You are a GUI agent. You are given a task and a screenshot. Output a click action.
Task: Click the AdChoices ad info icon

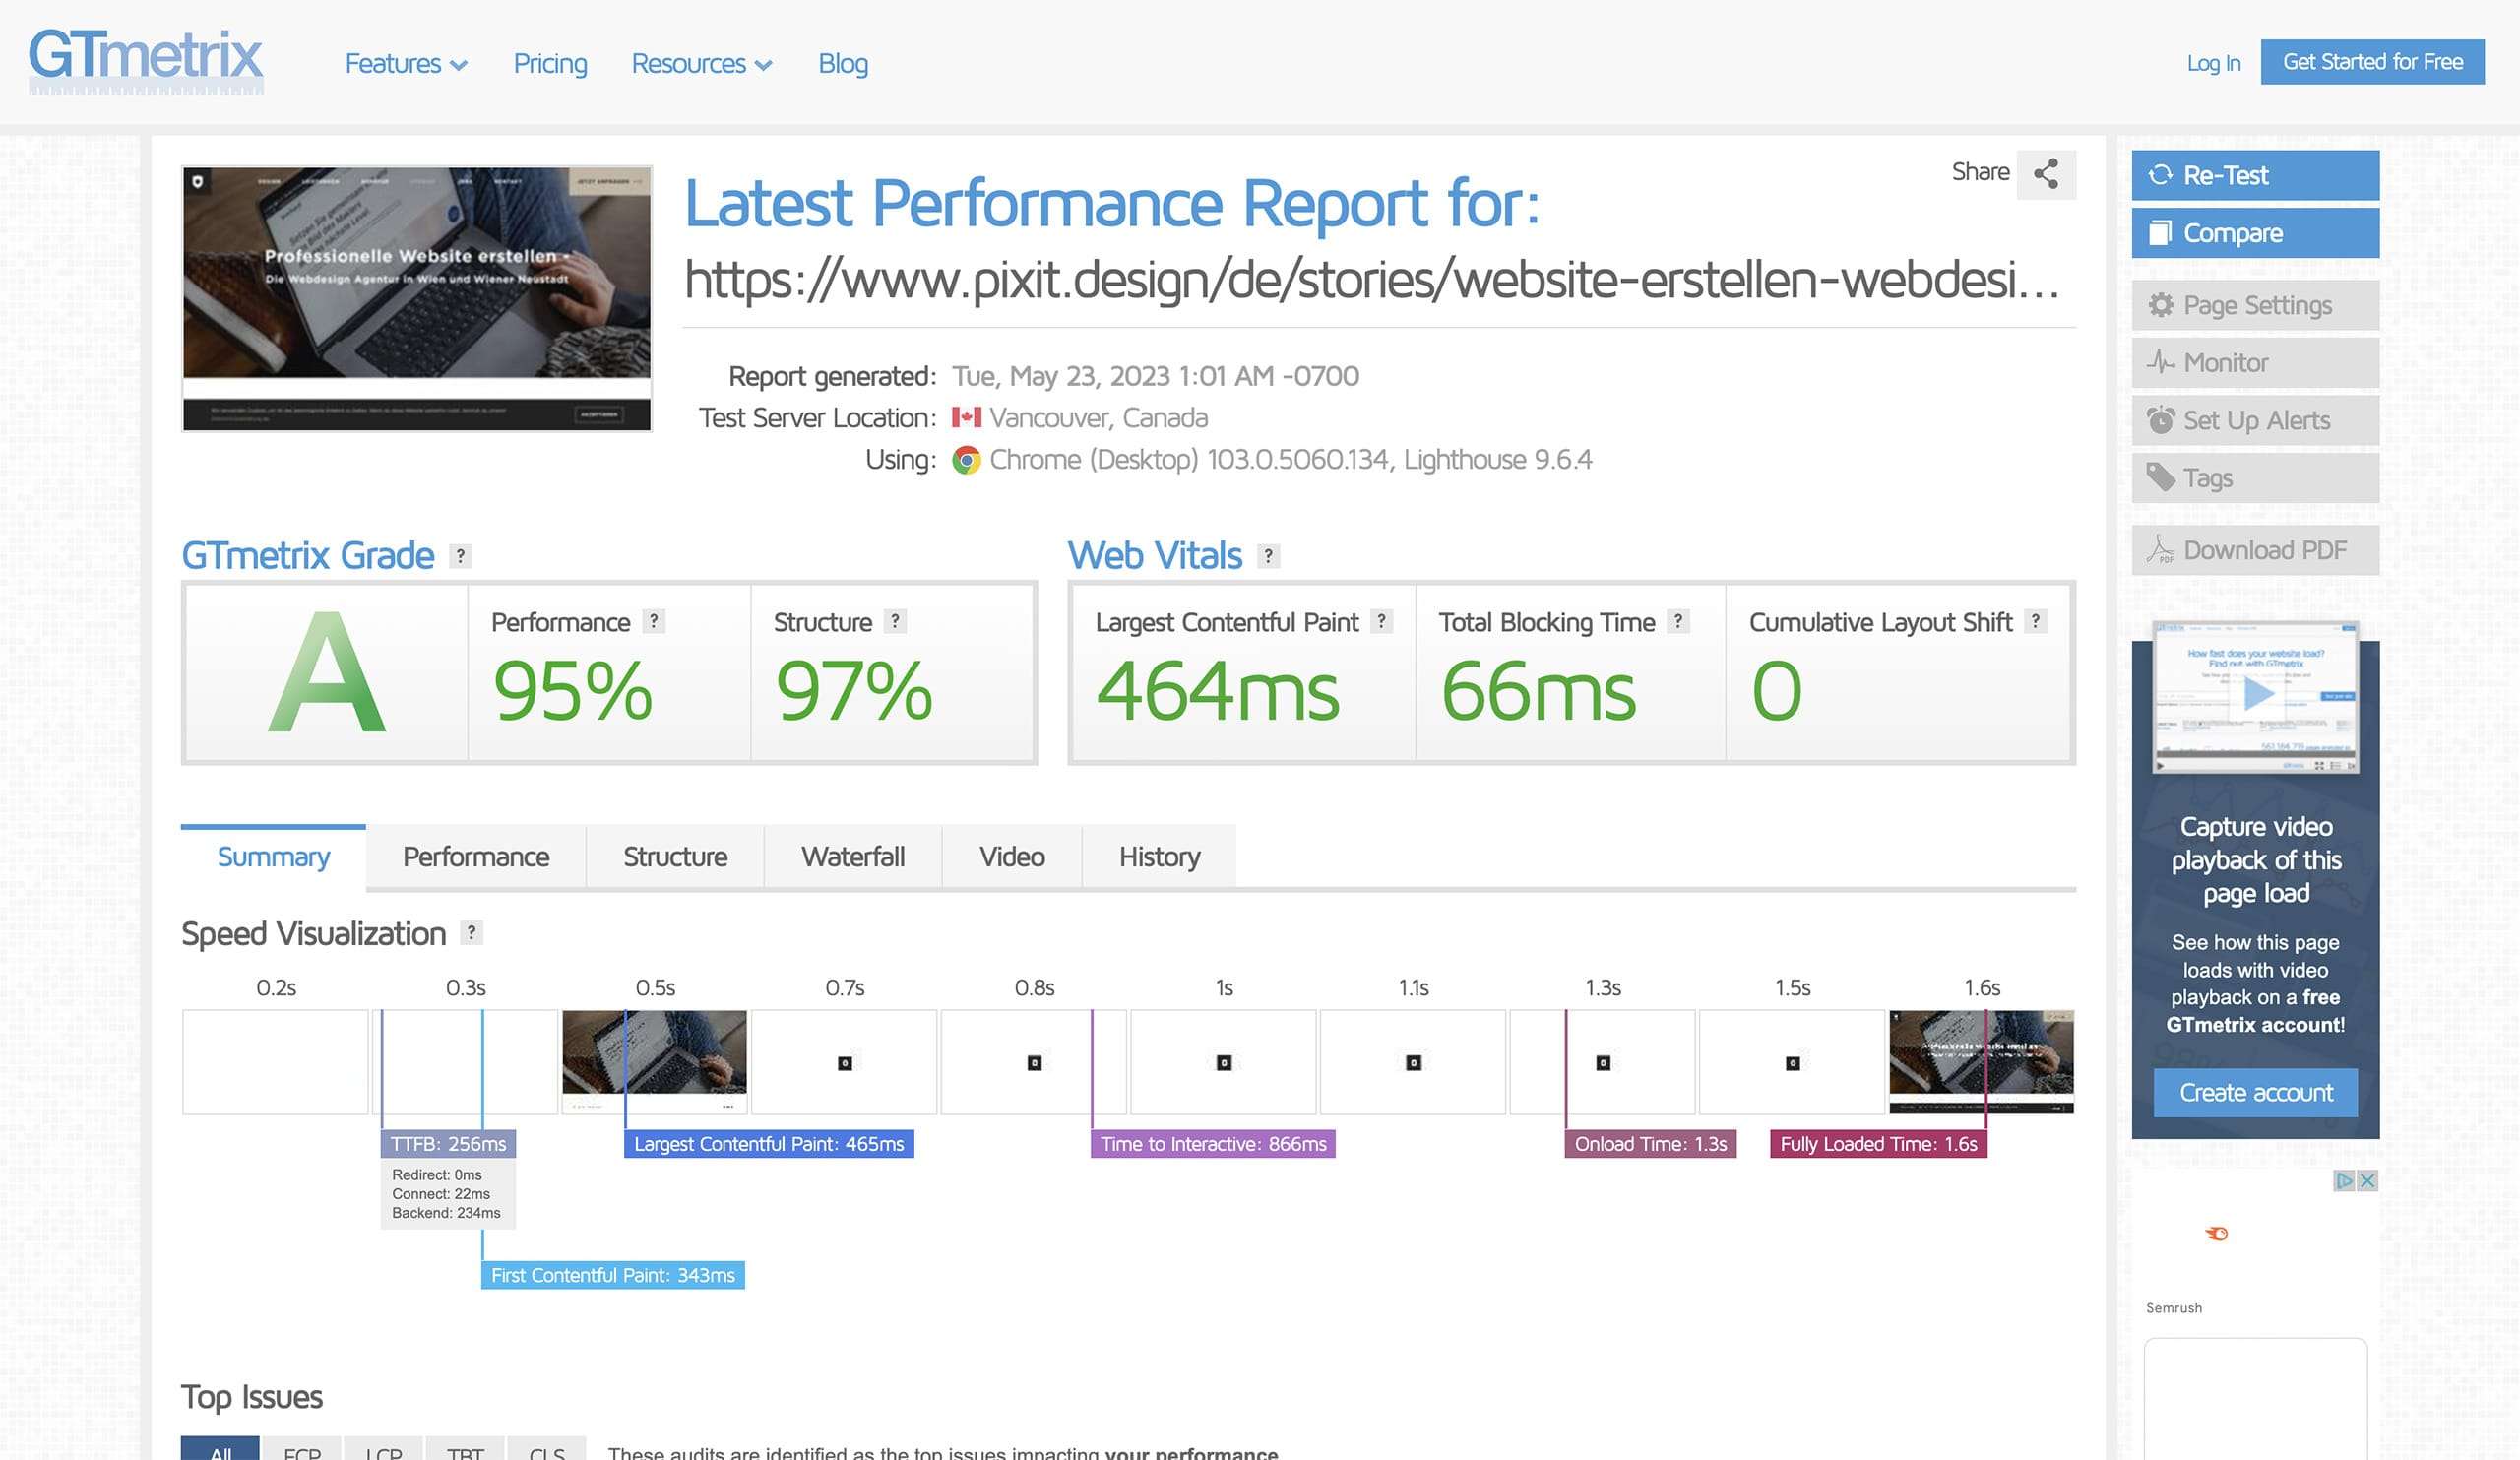[x=2344, y=1180]
